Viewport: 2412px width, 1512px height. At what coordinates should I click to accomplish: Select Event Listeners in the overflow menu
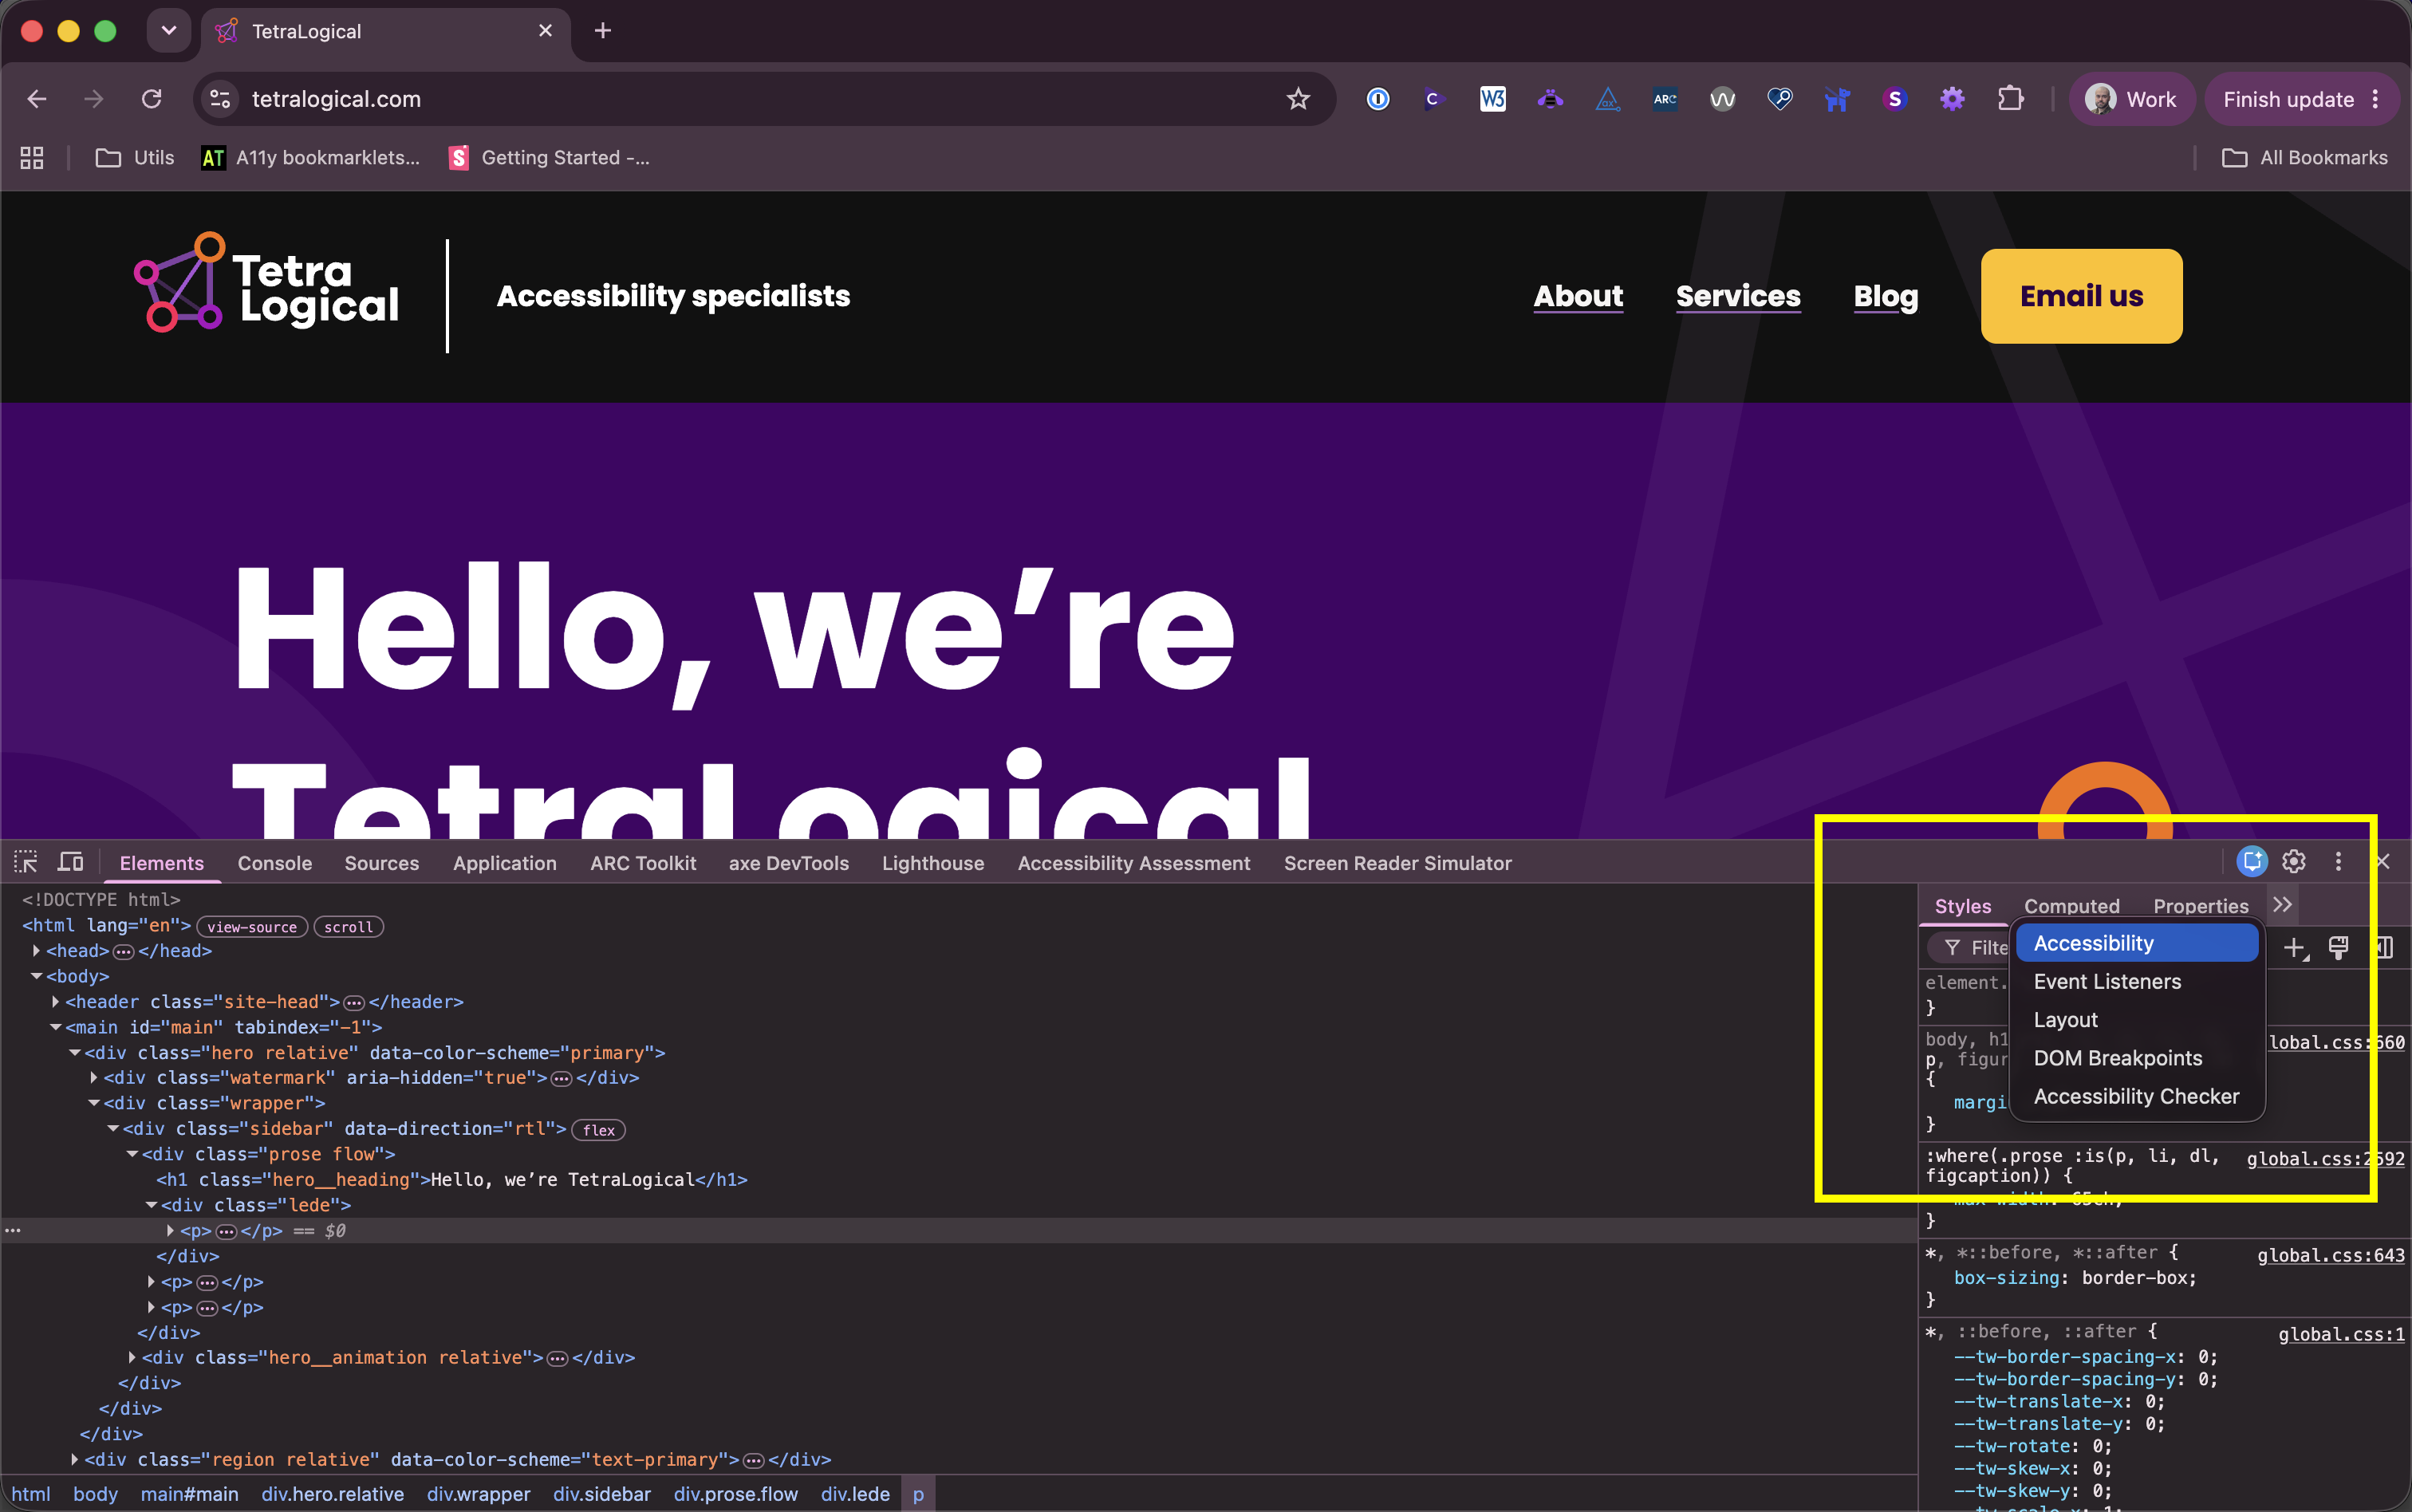[2137, 982]
